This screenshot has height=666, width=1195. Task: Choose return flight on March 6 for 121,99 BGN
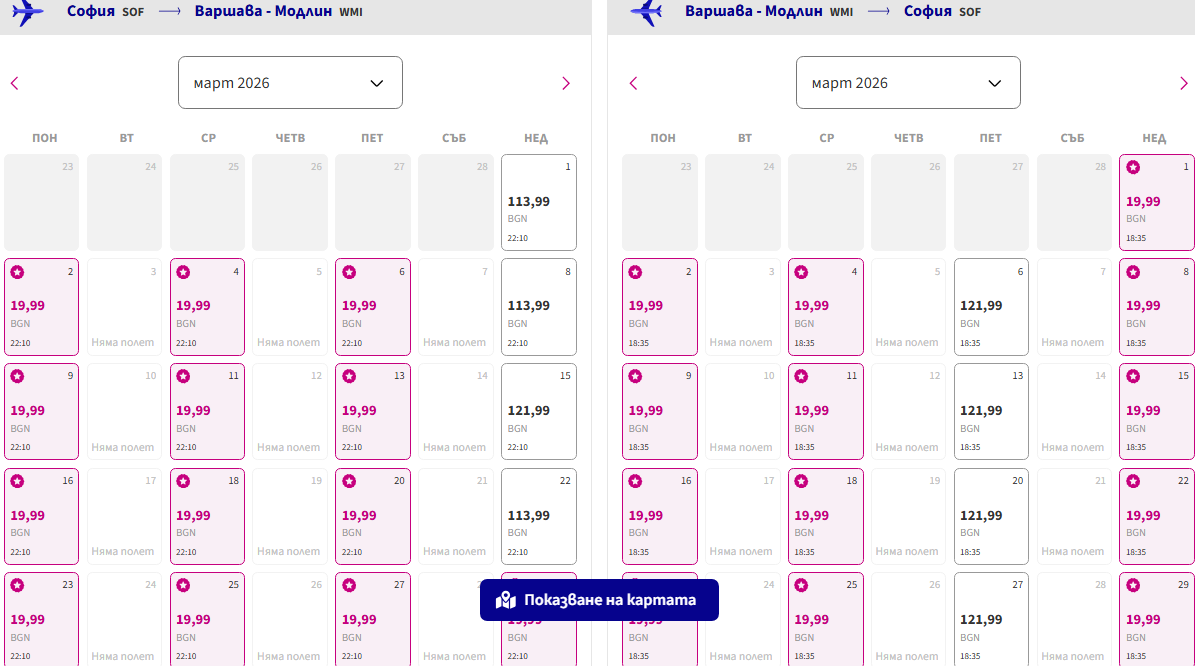click(991, 307)
